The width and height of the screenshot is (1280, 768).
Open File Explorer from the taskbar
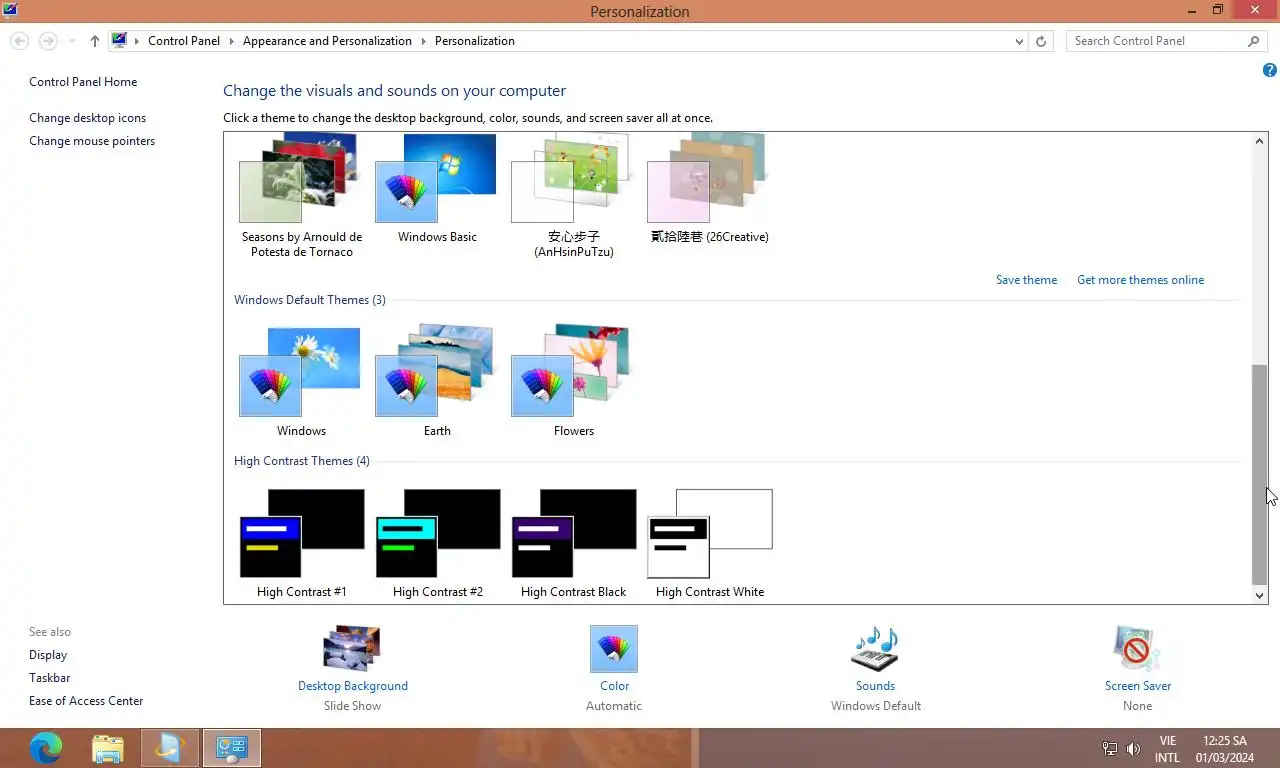tap(107, 748)
